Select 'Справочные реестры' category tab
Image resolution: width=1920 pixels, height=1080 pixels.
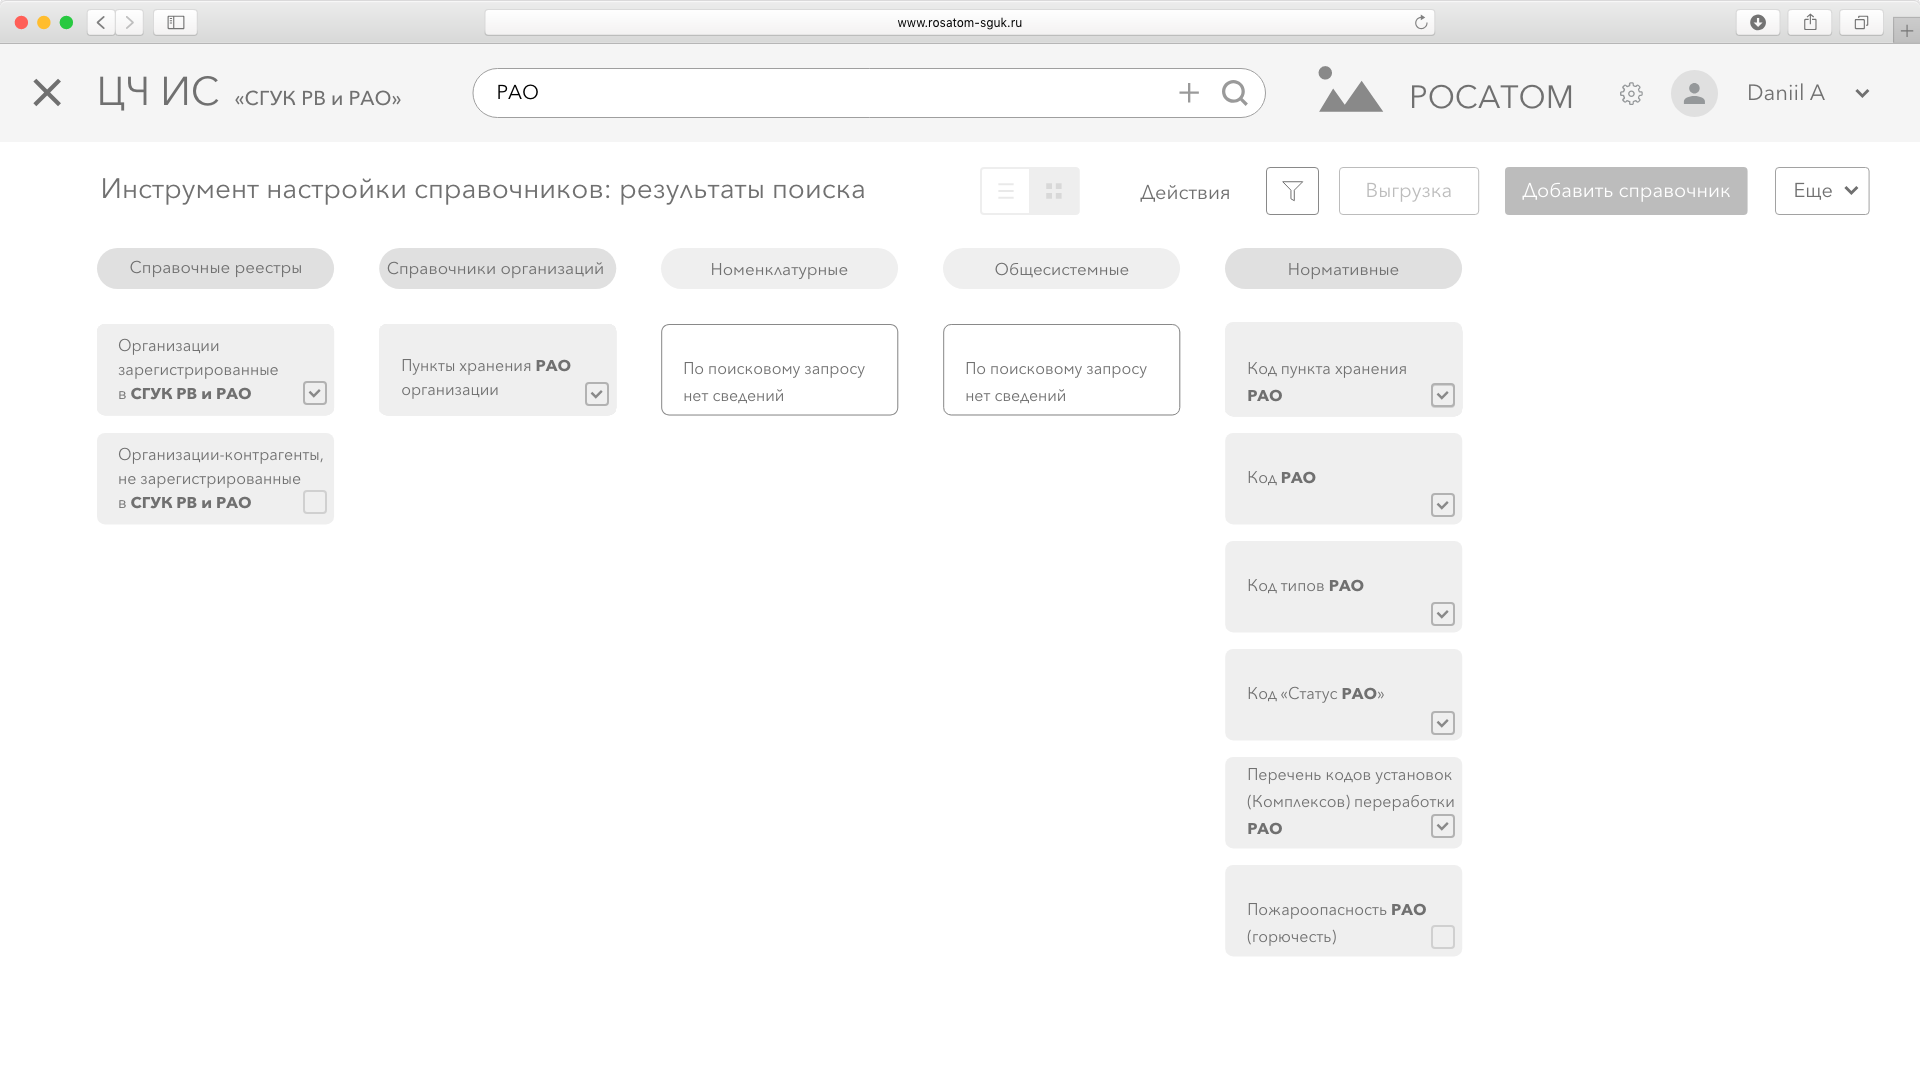215,268
